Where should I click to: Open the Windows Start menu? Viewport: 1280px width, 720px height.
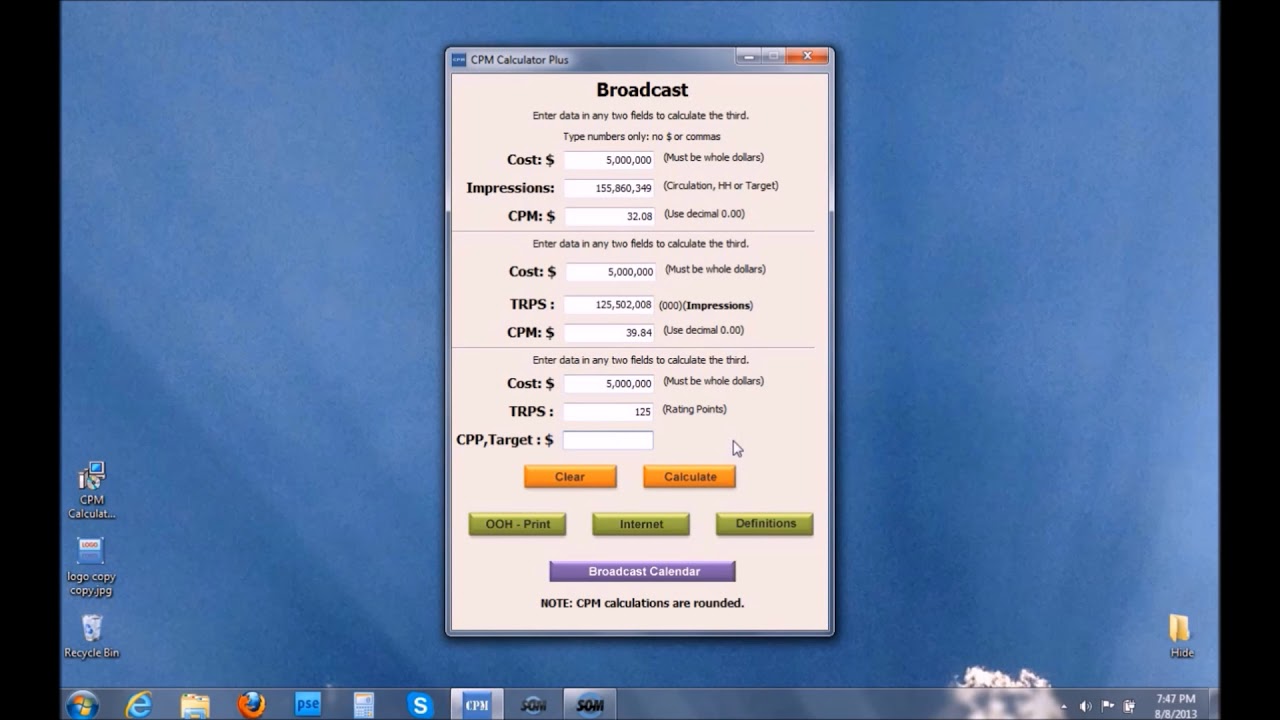pyautogui.click(x=82, y=705)
